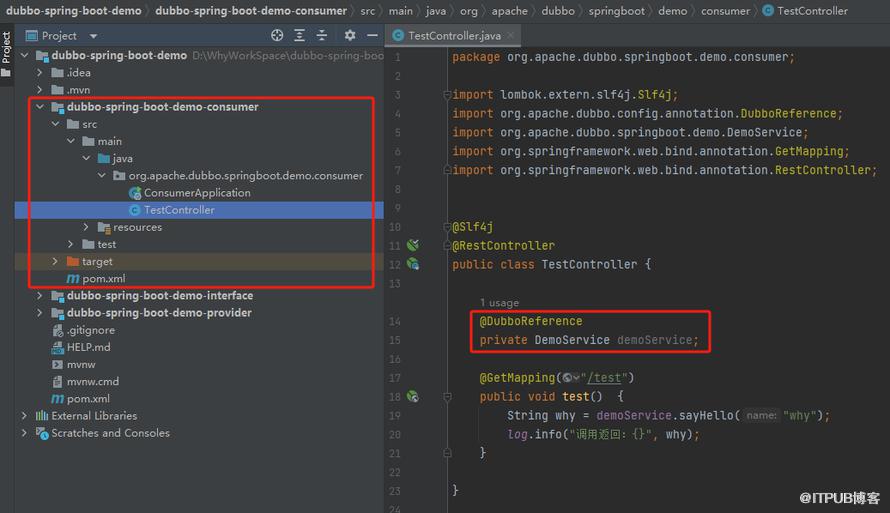Select ConsumerApplication class in tree
Image resolution: width=890 pixels, height=513 pixels.
click(197, 193)
